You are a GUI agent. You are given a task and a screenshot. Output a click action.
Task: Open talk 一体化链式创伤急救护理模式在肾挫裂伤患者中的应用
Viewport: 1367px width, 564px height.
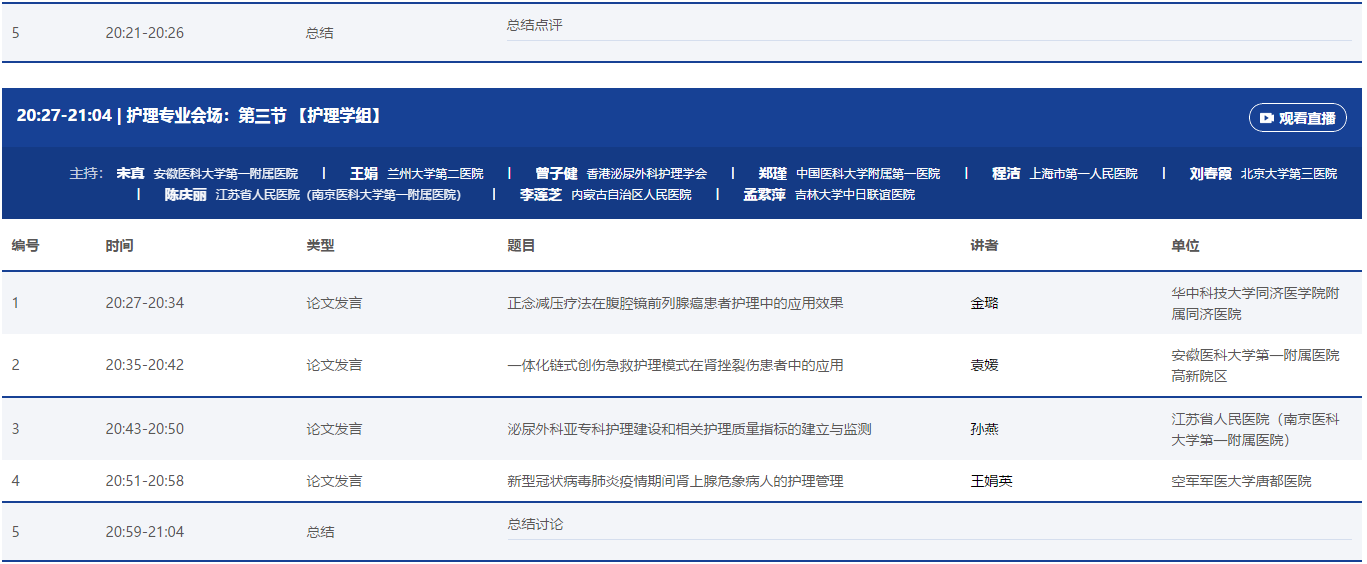(675, 366)
